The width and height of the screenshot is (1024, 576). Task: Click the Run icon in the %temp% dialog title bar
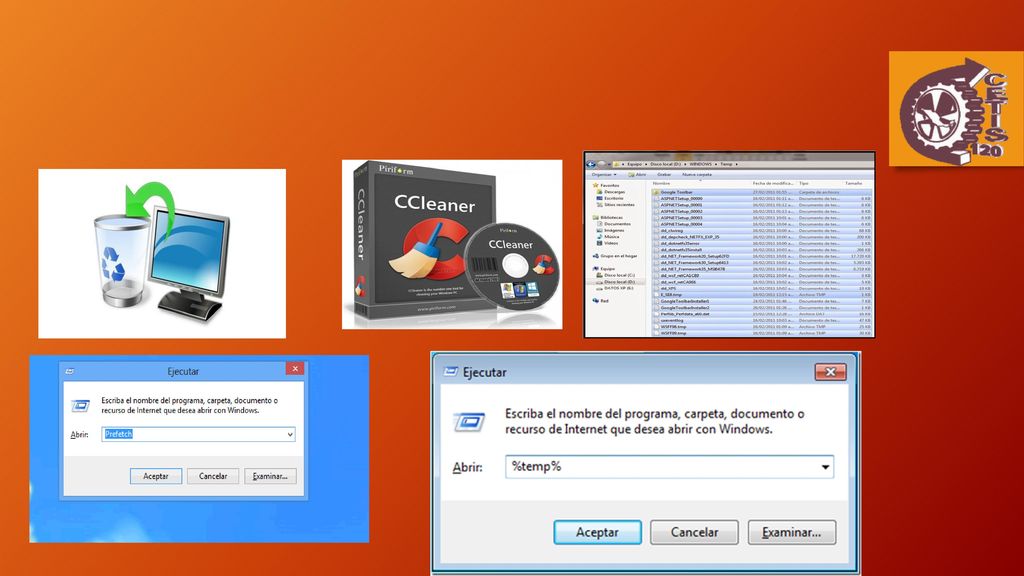[451, 372]
